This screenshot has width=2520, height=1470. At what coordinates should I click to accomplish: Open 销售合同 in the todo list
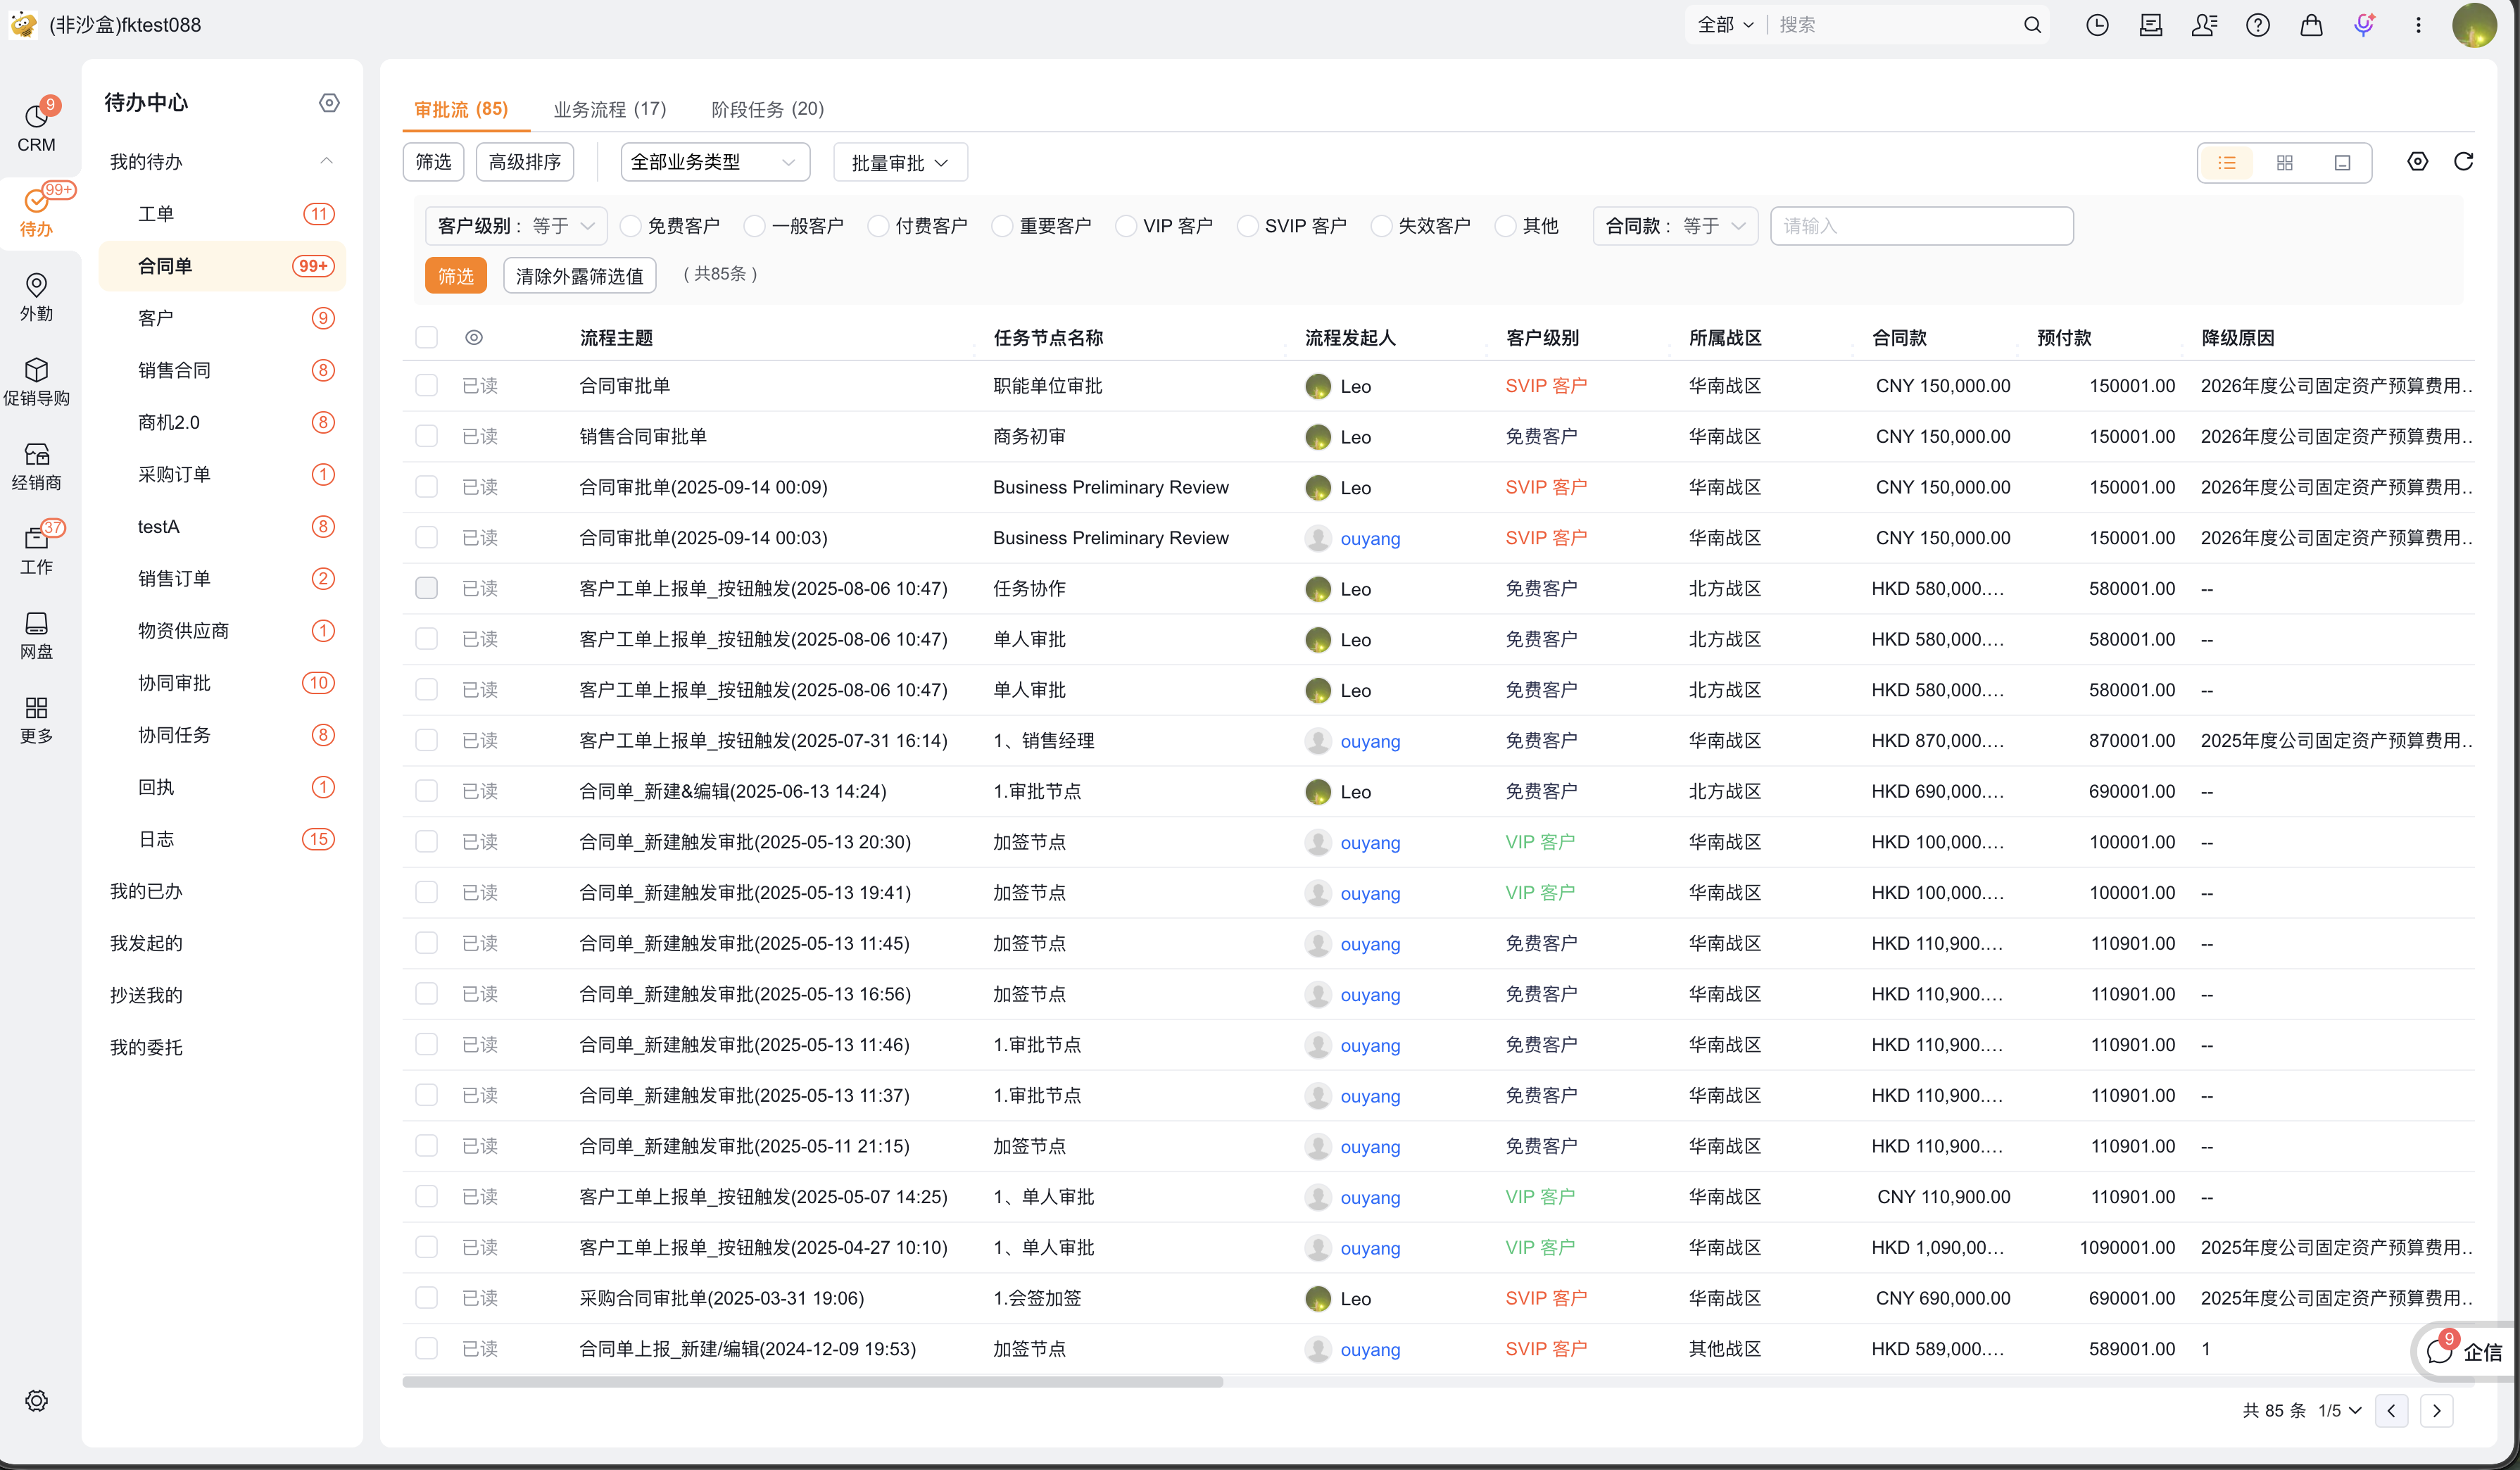[222, 370]
